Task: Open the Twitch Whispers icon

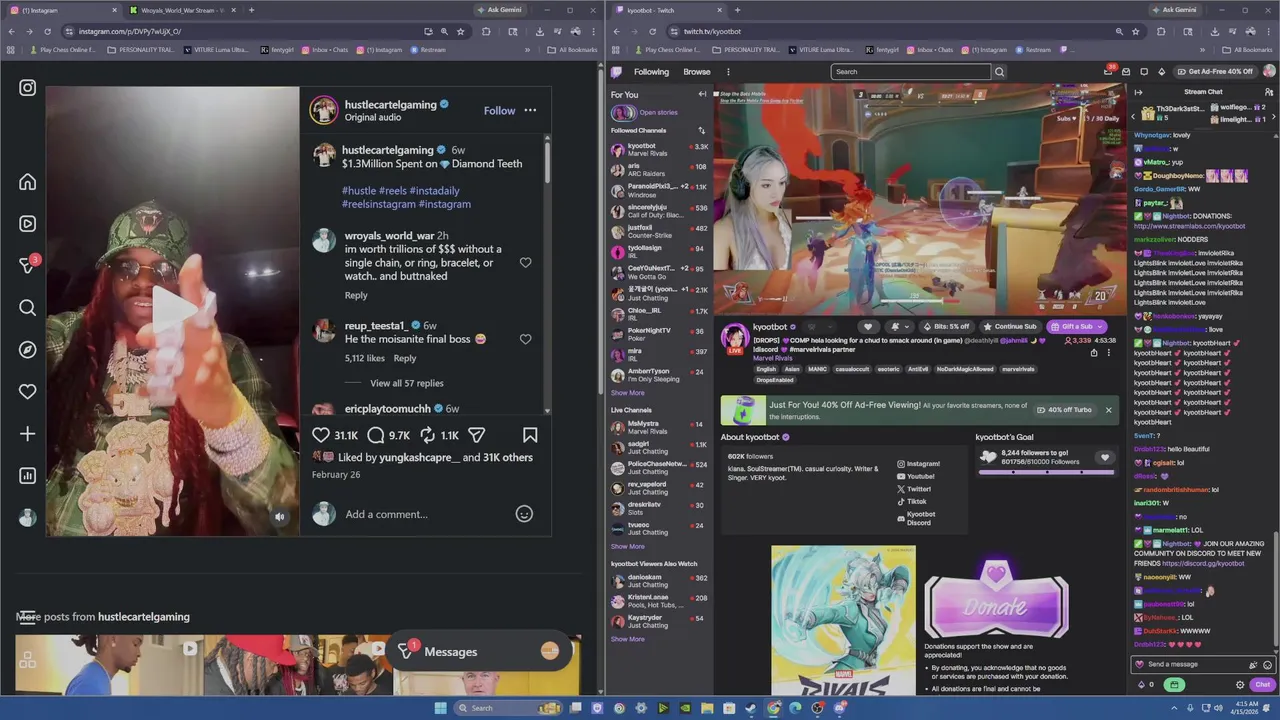Action: 1144,72
